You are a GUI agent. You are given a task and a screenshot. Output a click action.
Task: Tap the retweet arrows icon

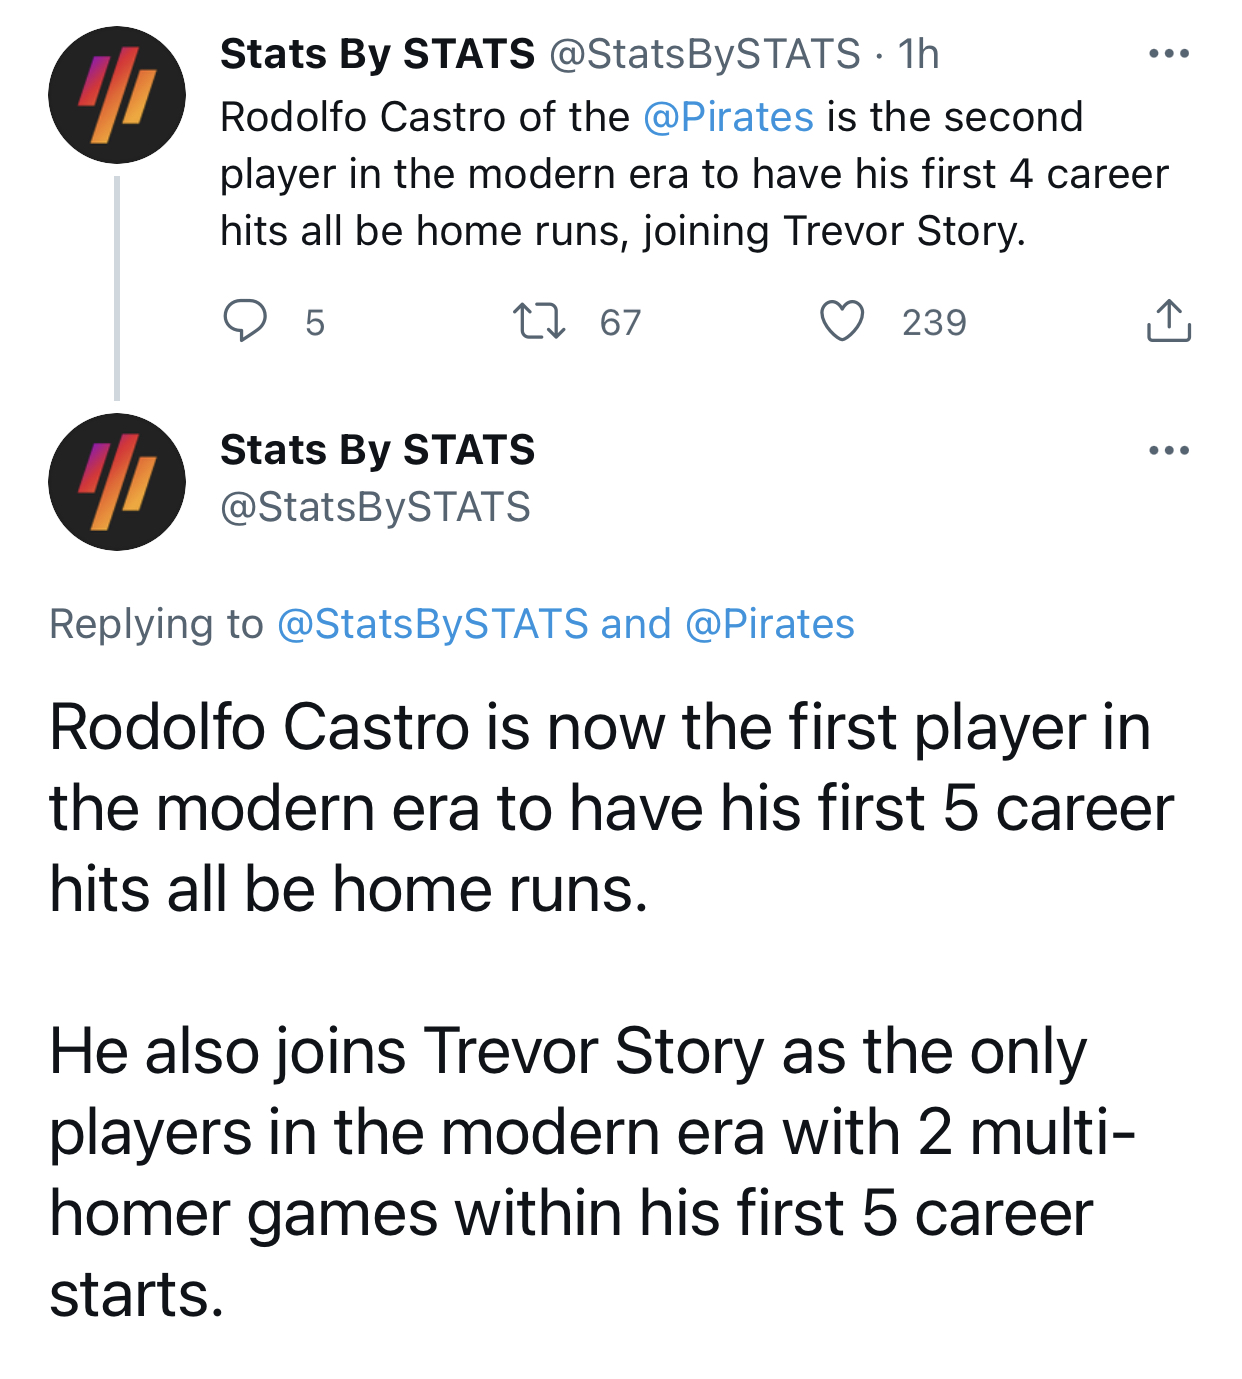point(539,322)
